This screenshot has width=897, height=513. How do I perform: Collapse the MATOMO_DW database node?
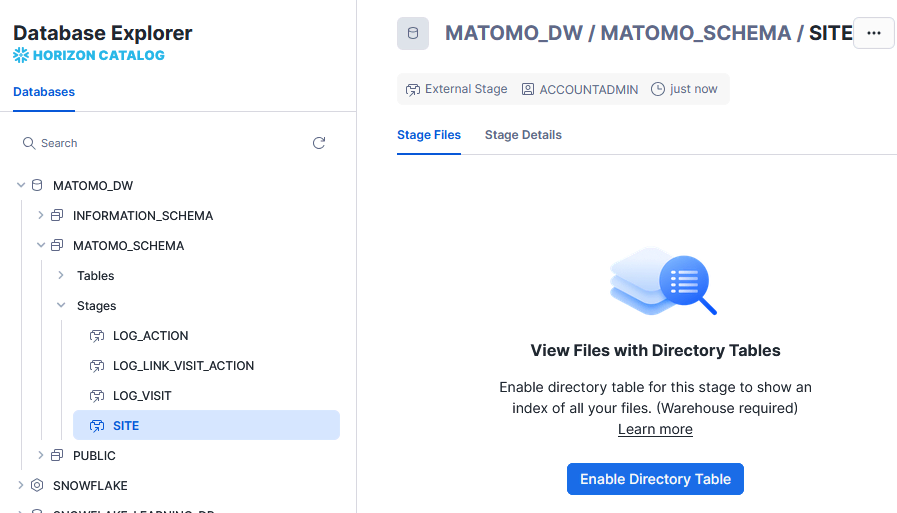21,186
